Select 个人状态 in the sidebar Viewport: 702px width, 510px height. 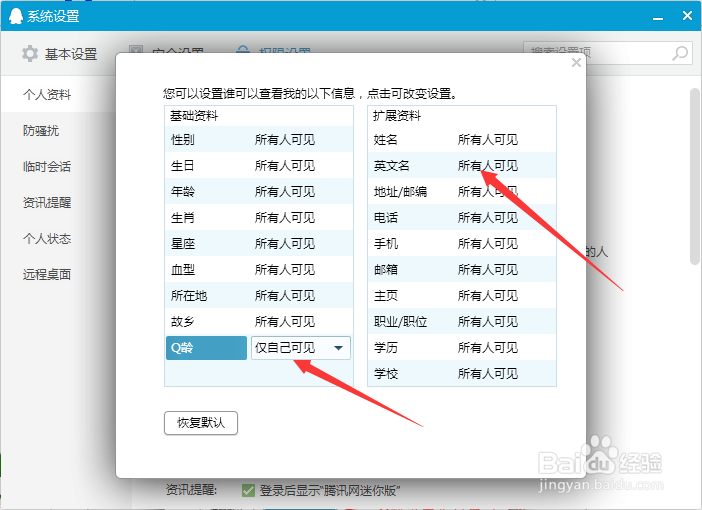coord(47,239)
